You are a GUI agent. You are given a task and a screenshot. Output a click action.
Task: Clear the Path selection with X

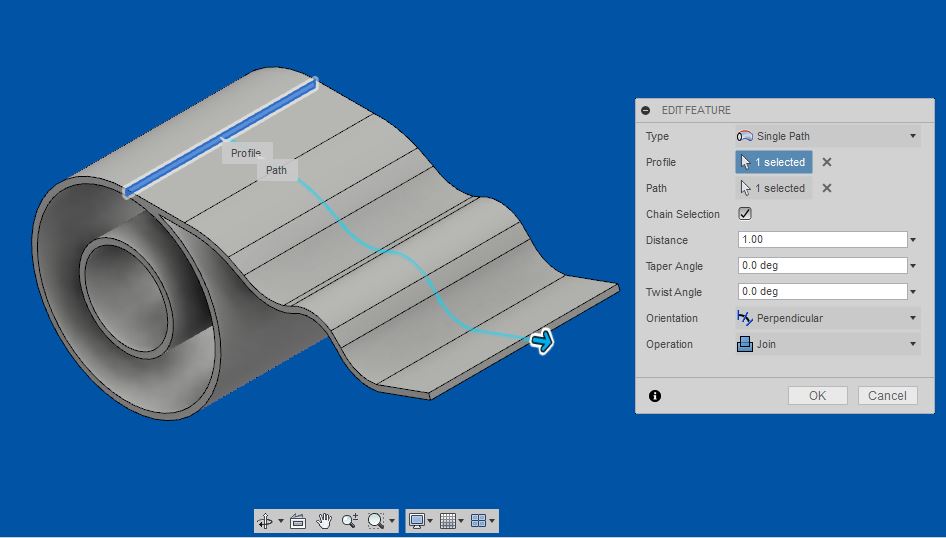[827, 188]
